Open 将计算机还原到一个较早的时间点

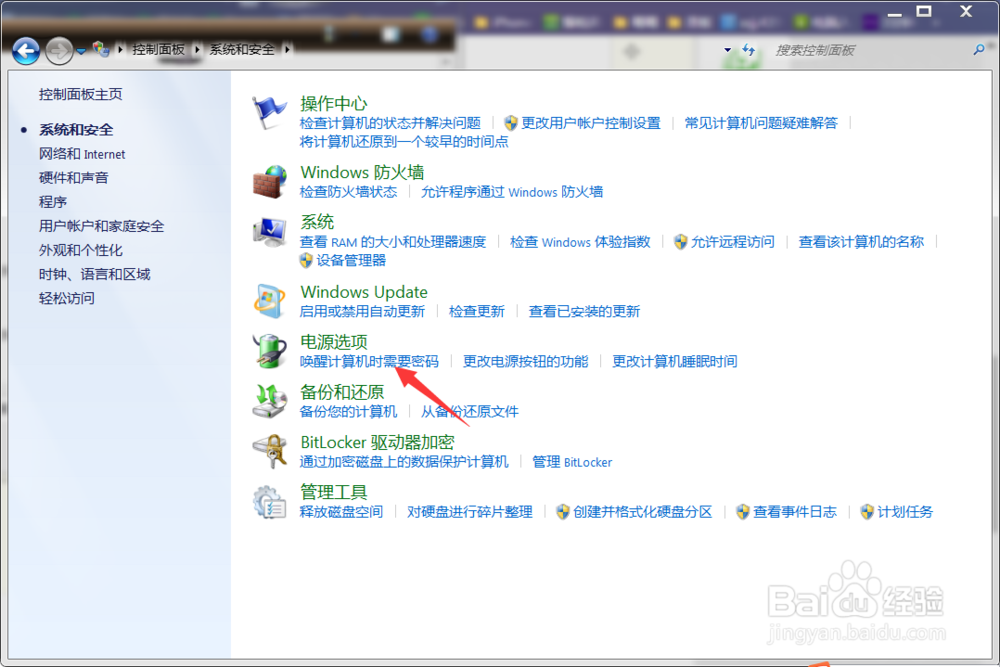(x=404, y=142)
